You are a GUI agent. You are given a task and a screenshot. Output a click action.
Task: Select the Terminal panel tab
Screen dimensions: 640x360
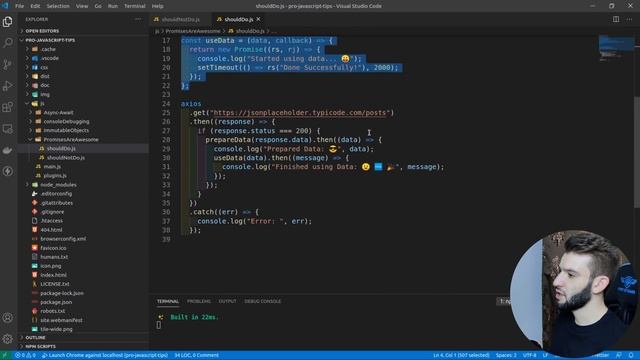tap(168, 301)
